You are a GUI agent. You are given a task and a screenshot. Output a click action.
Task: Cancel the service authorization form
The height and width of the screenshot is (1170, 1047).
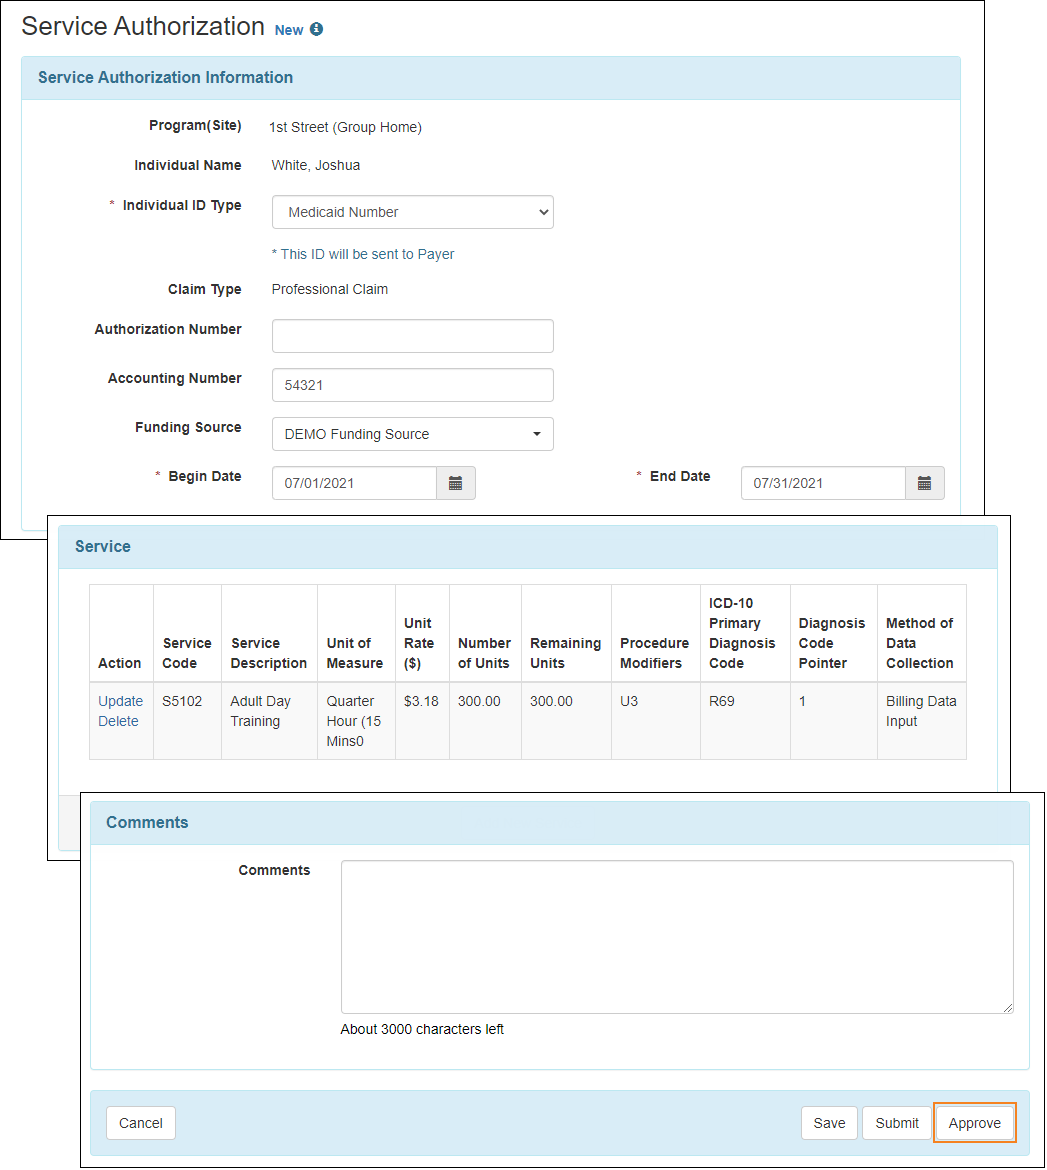click(x=140, y=1122)
